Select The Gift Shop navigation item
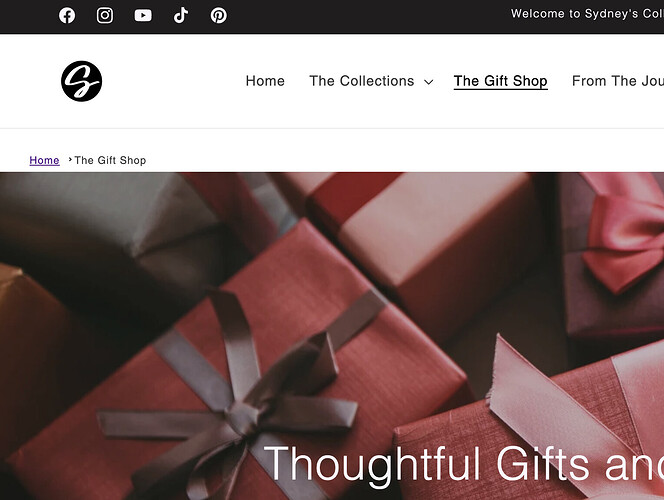 coord(501,81)
